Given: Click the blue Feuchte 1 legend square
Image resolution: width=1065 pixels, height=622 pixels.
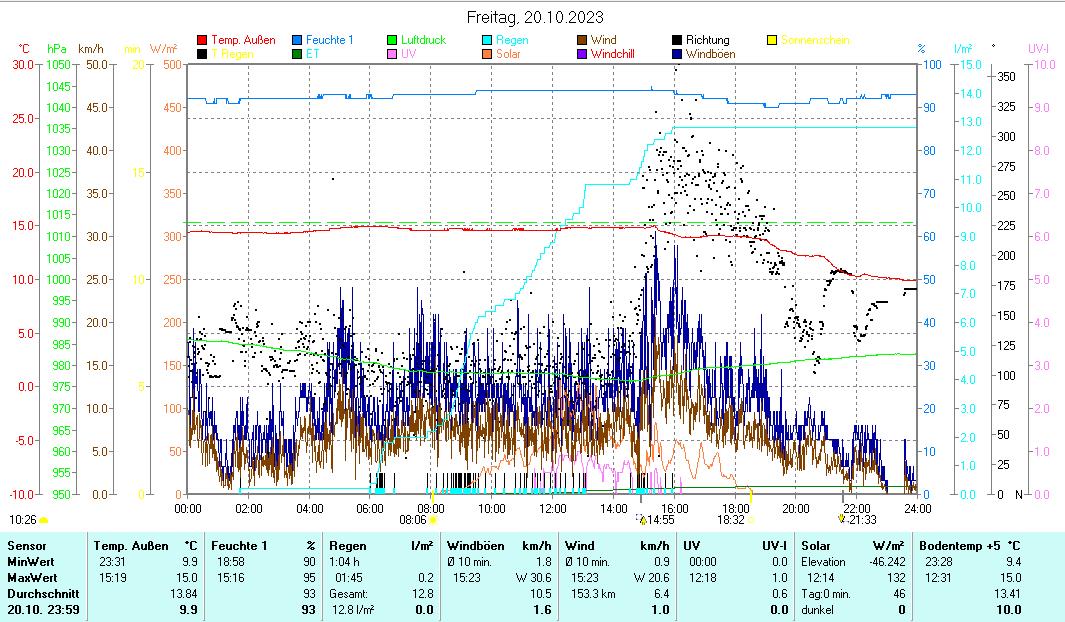Looking at the screenshot, I should coord(297,41).
